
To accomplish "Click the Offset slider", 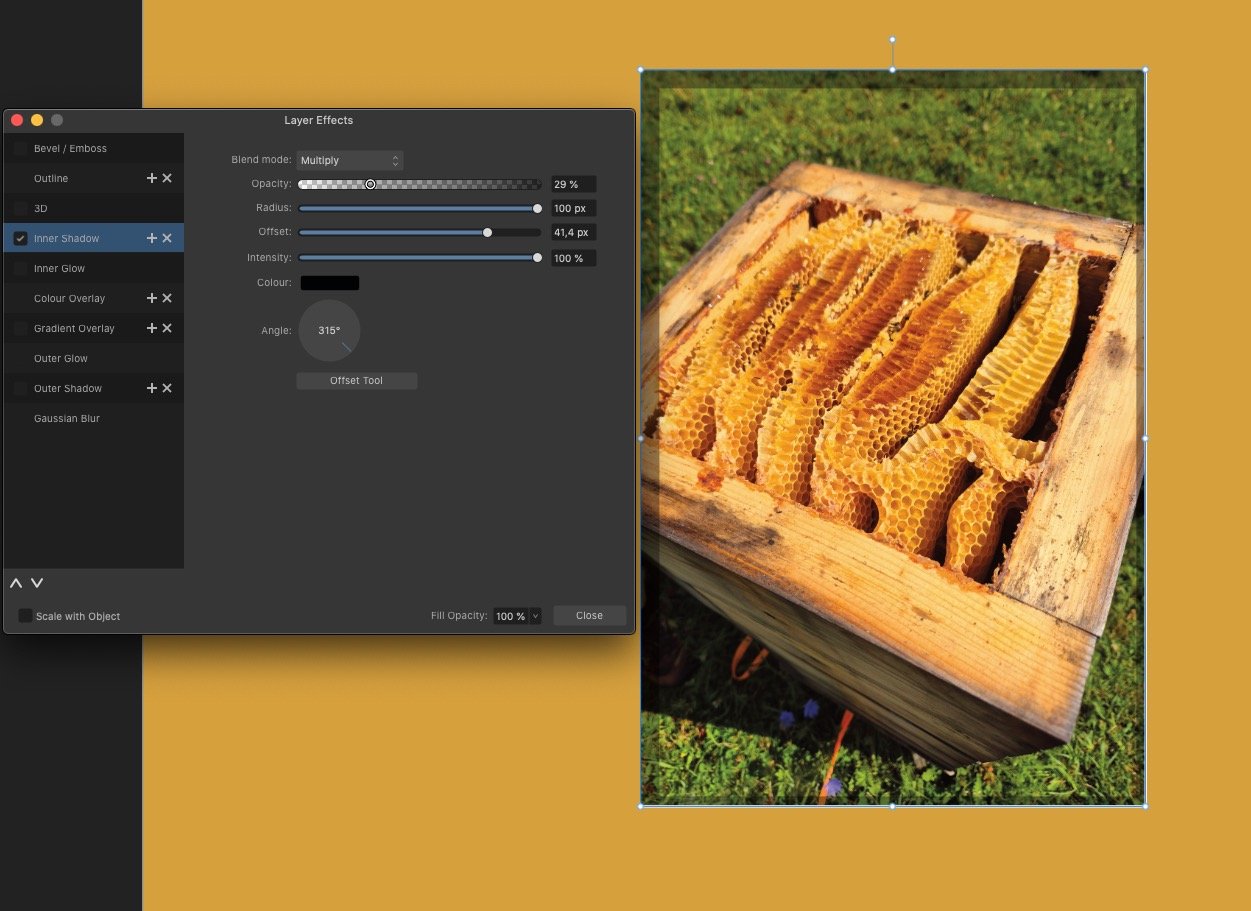I will click(x=420, y=232).
